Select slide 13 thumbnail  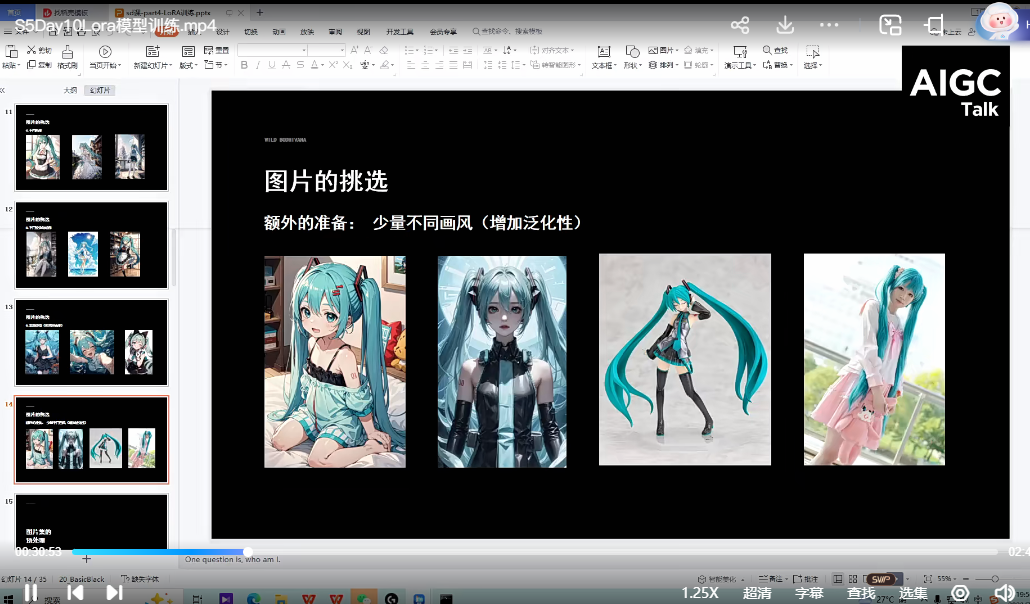pos(91,342)
